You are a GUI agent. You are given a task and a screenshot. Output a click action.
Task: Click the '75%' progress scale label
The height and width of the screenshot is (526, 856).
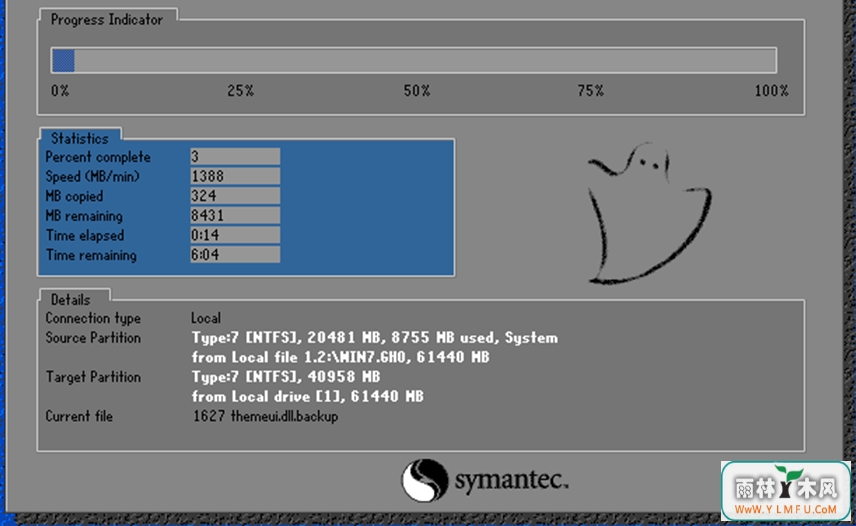point(591,91)
